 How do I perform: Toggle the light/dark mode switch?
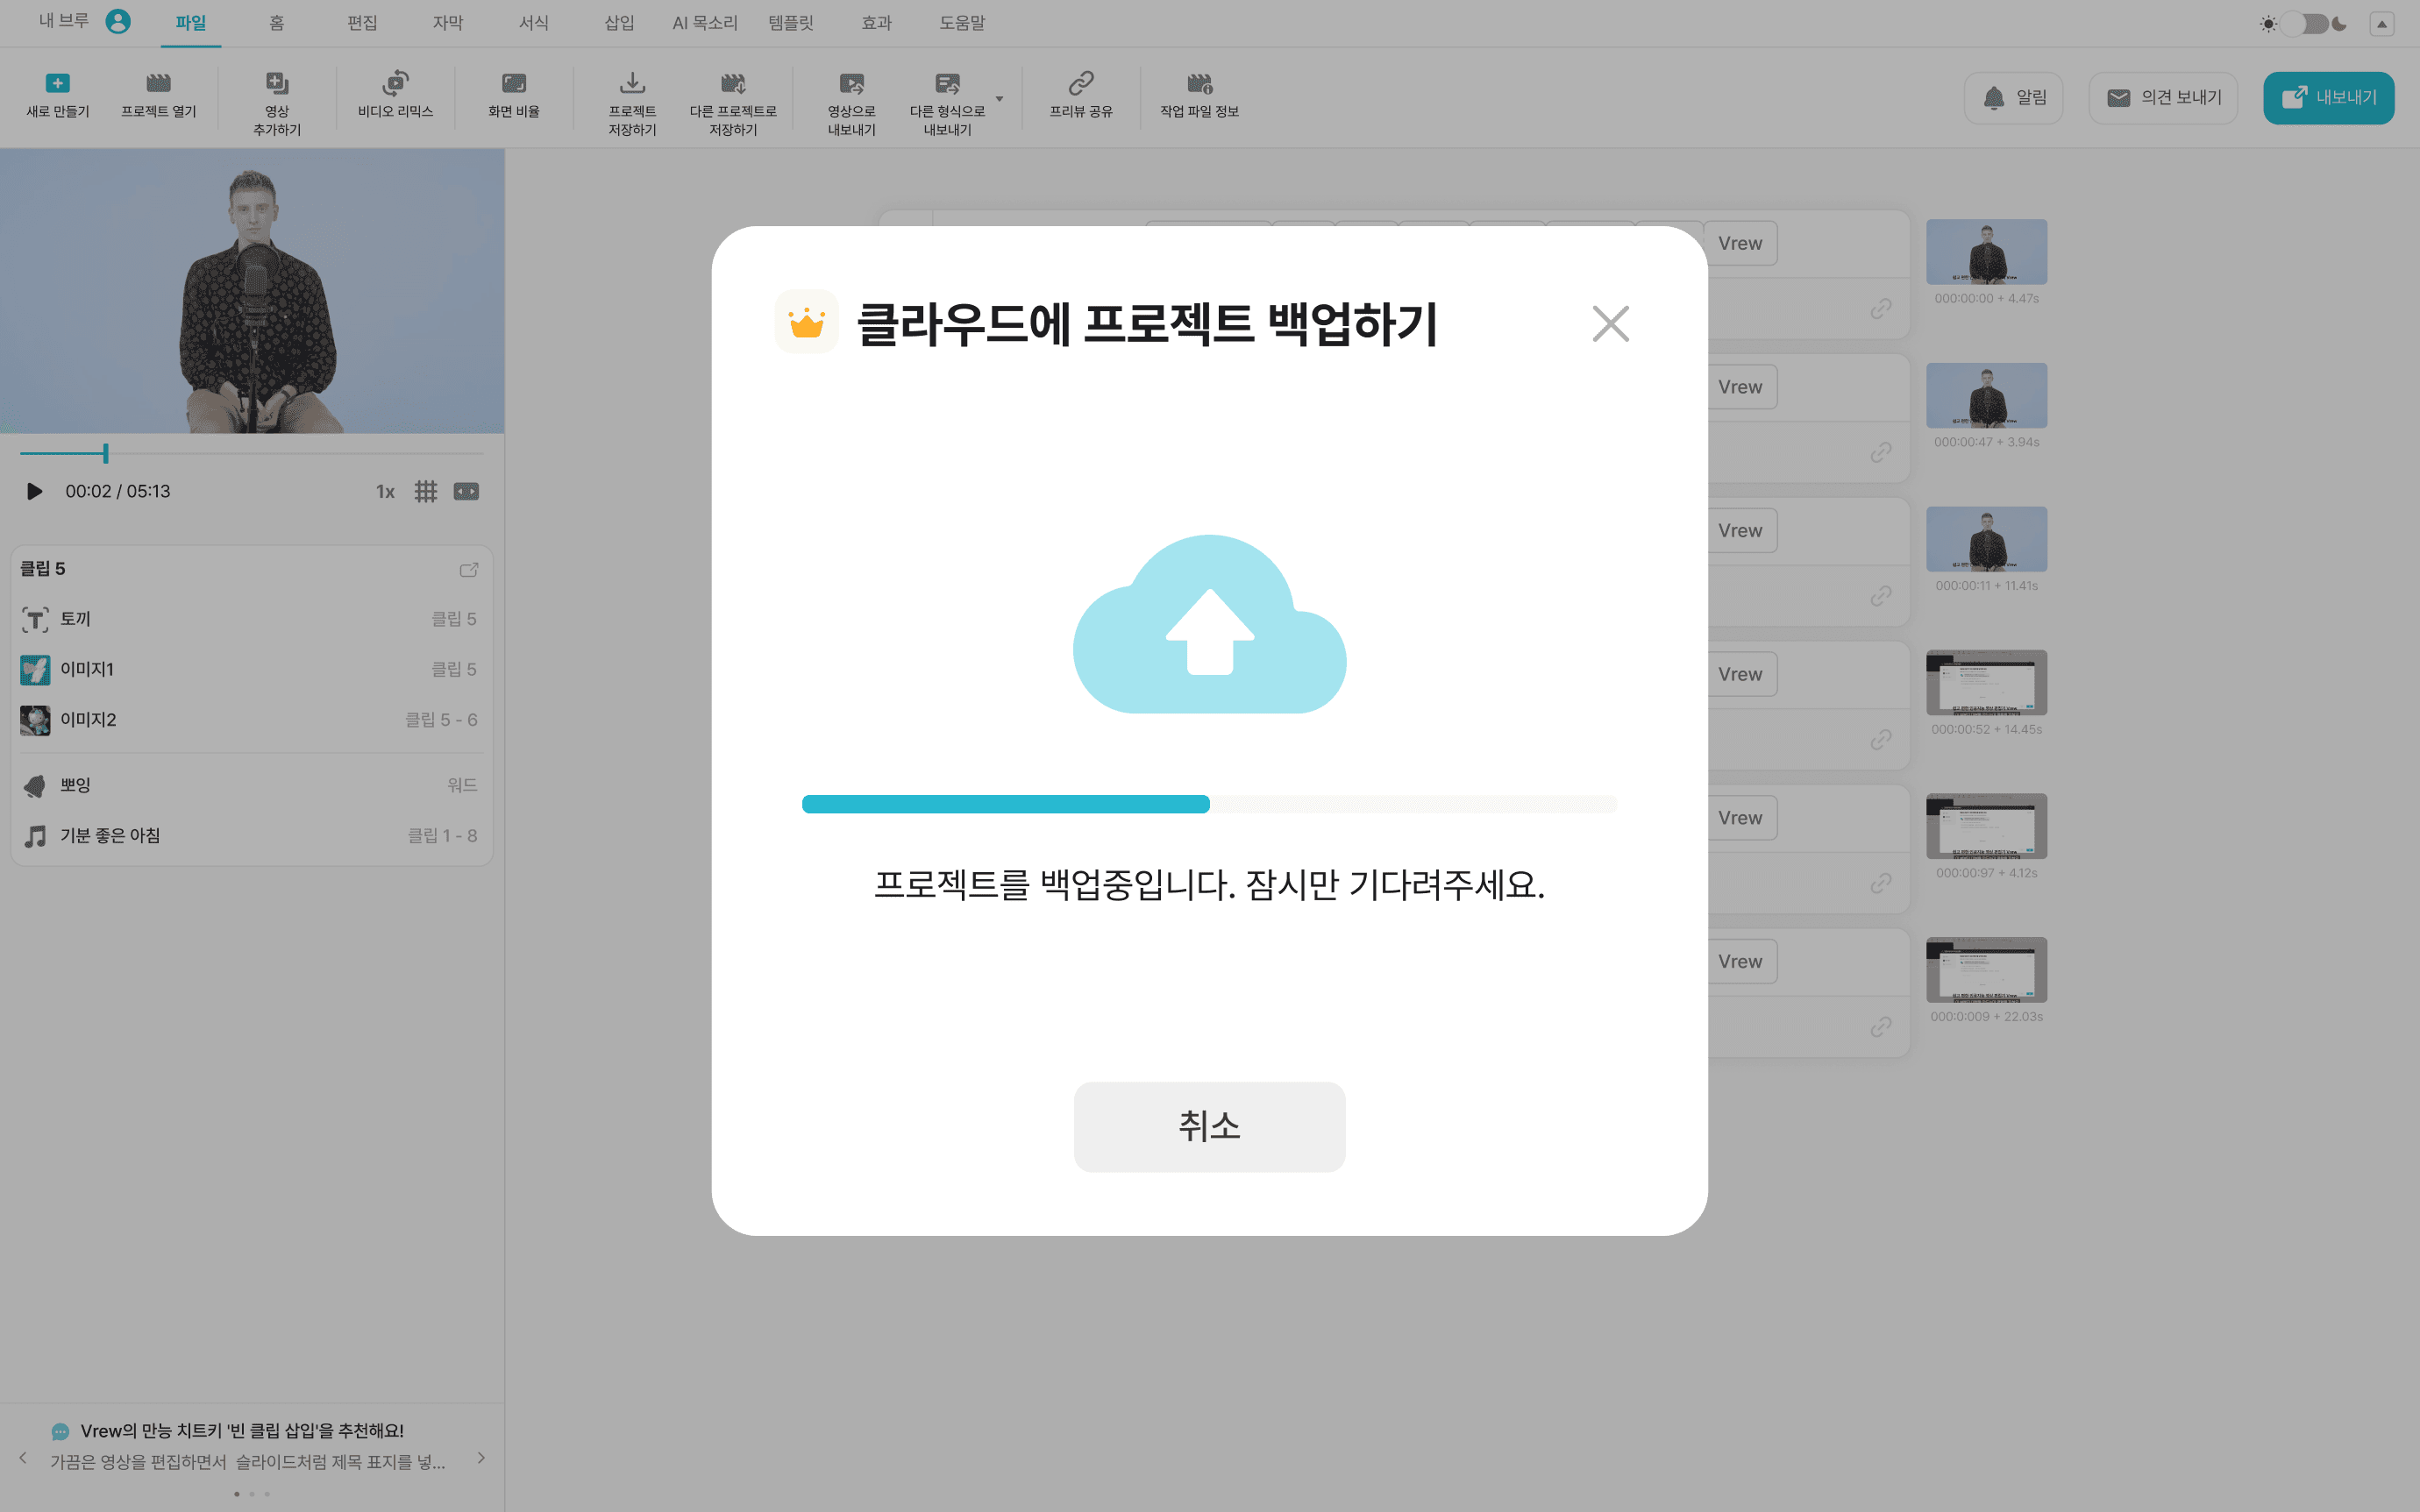2304,24
